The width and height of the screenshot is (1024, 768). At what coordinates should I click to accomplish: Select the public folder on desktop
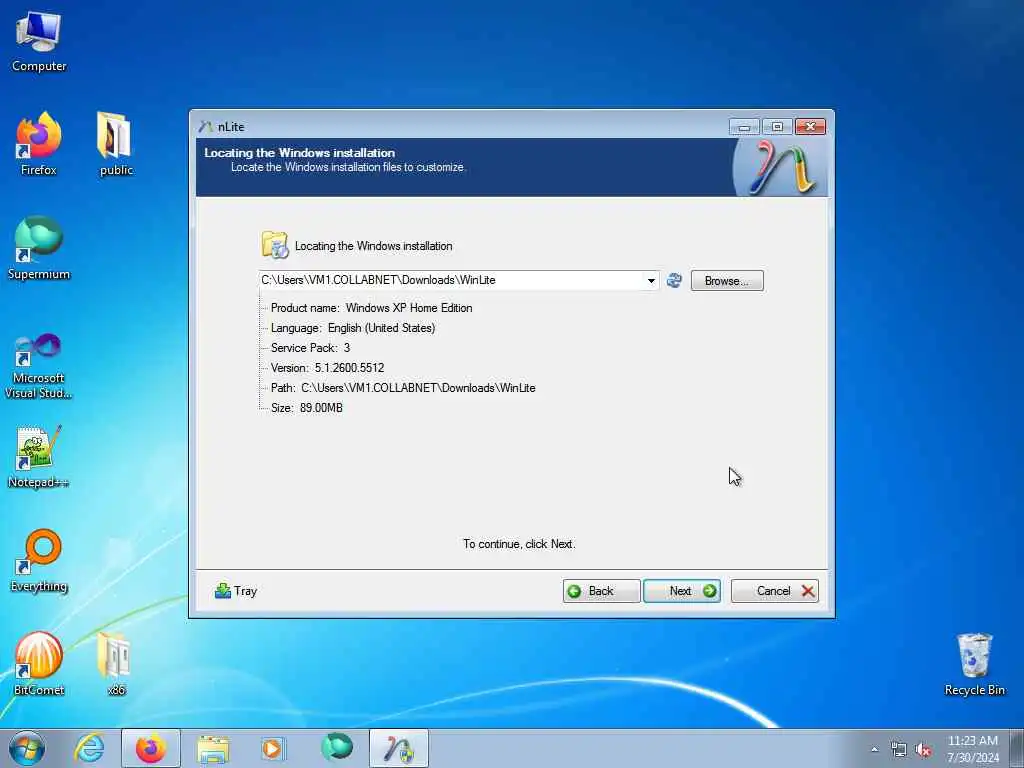click(116, 145)
